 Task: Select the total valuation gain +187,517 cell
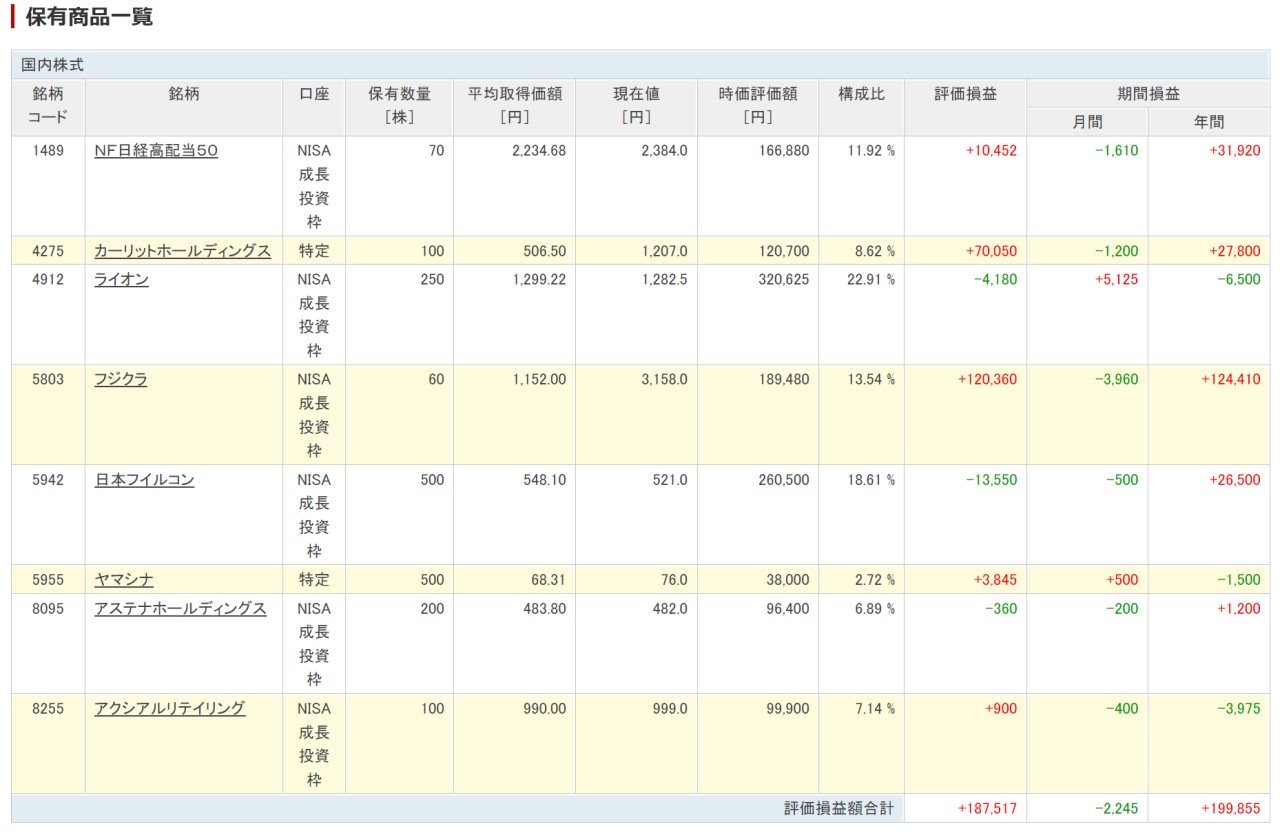coord(965,808)
